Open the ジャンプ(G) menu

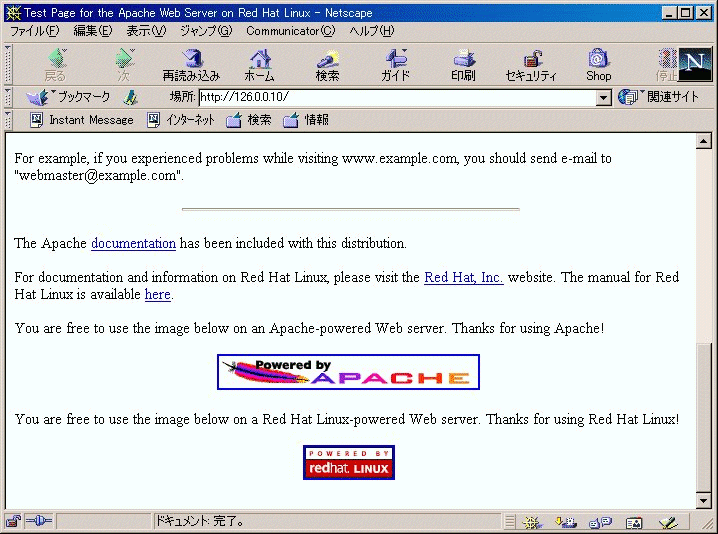pyautogui.click(x=206, y=31)
